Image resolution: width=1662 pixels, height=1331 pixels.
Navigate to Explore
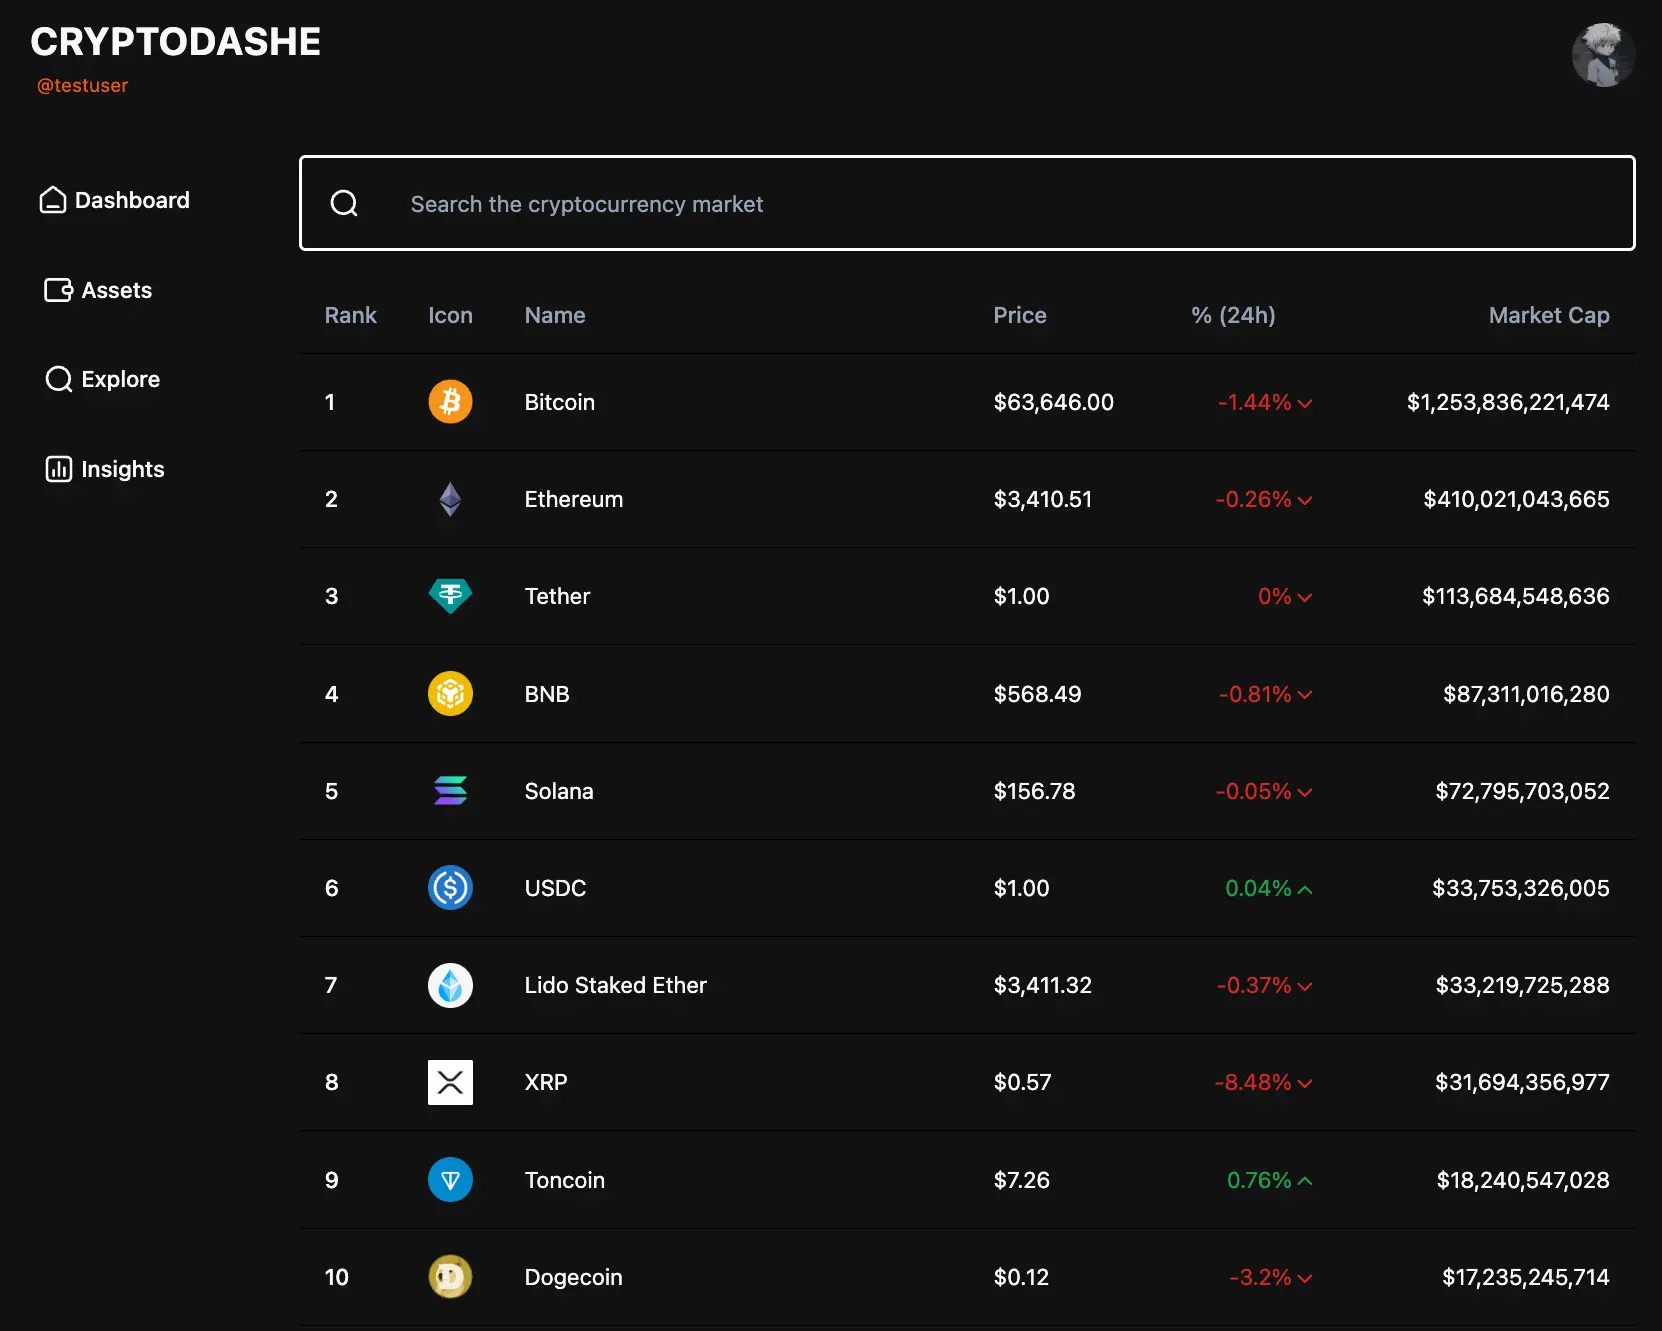point(102,379)
